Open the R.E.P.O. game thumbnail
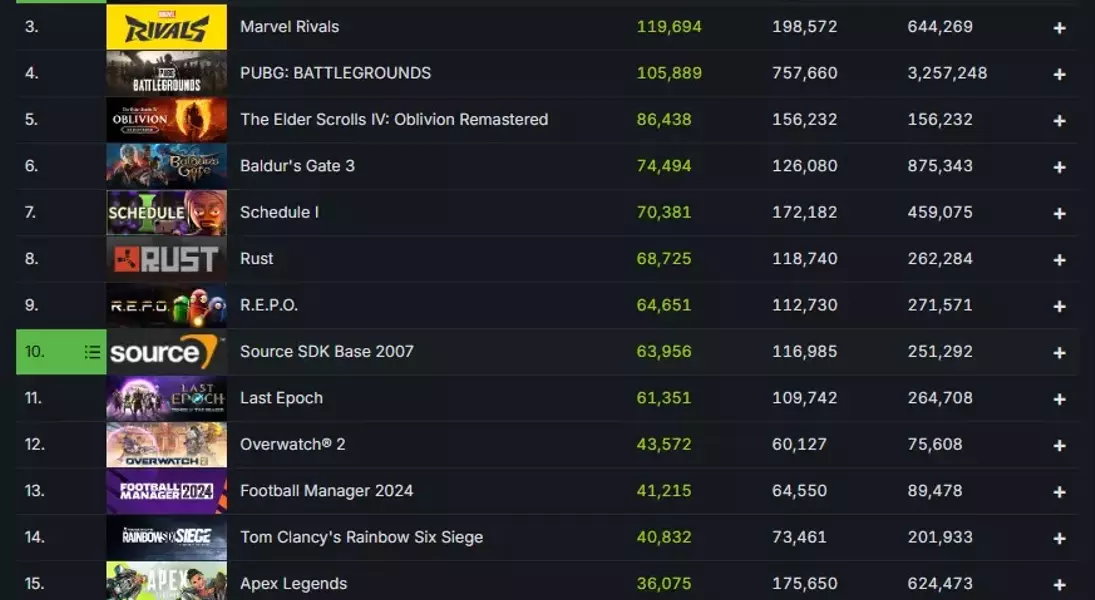Viewport: 1095px width, 600px height. [x=166, y=305]
